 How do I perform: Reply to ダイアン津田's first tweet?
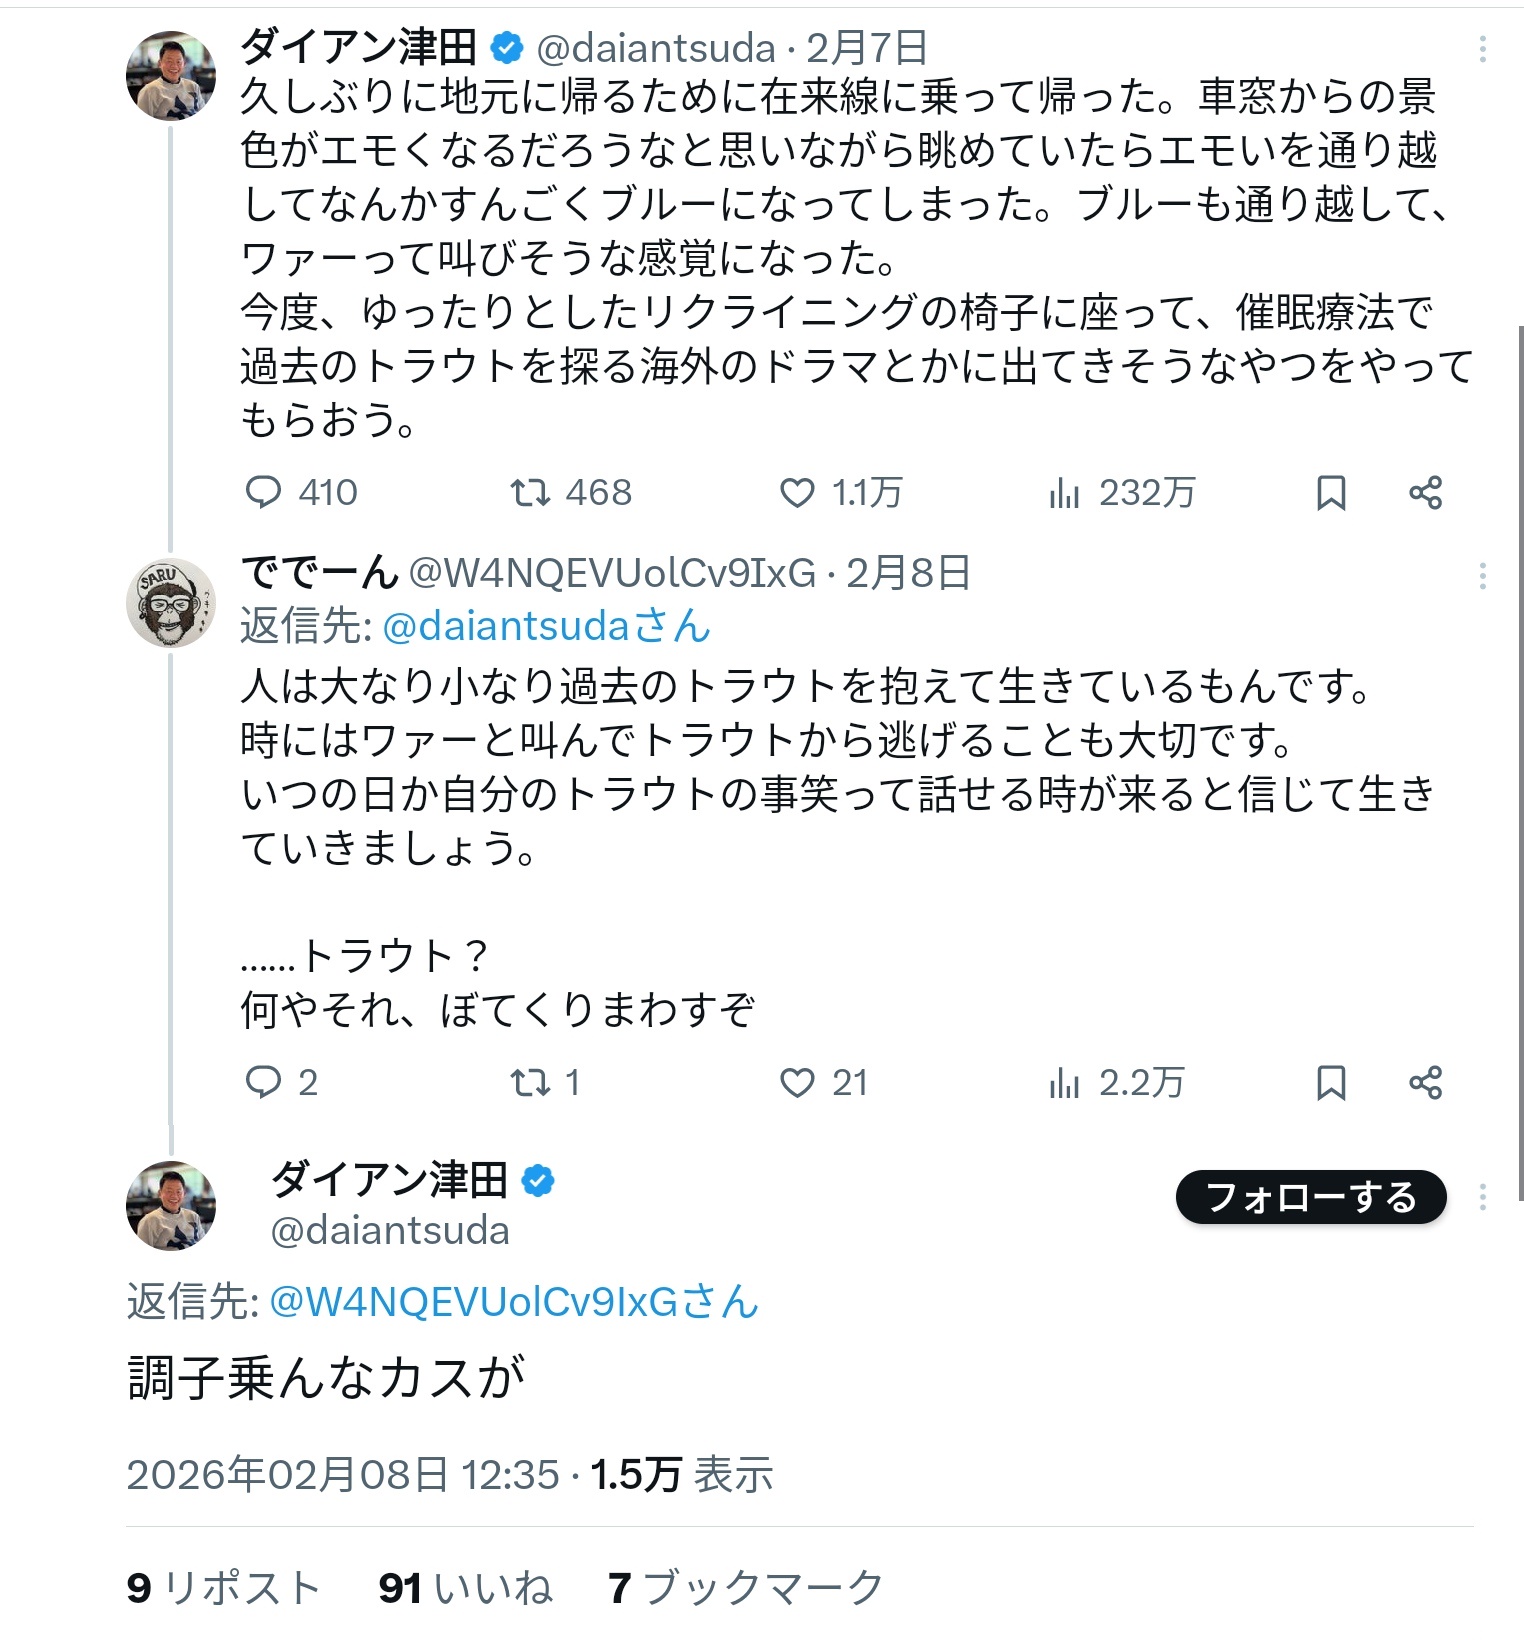click(x=264, y=493)
